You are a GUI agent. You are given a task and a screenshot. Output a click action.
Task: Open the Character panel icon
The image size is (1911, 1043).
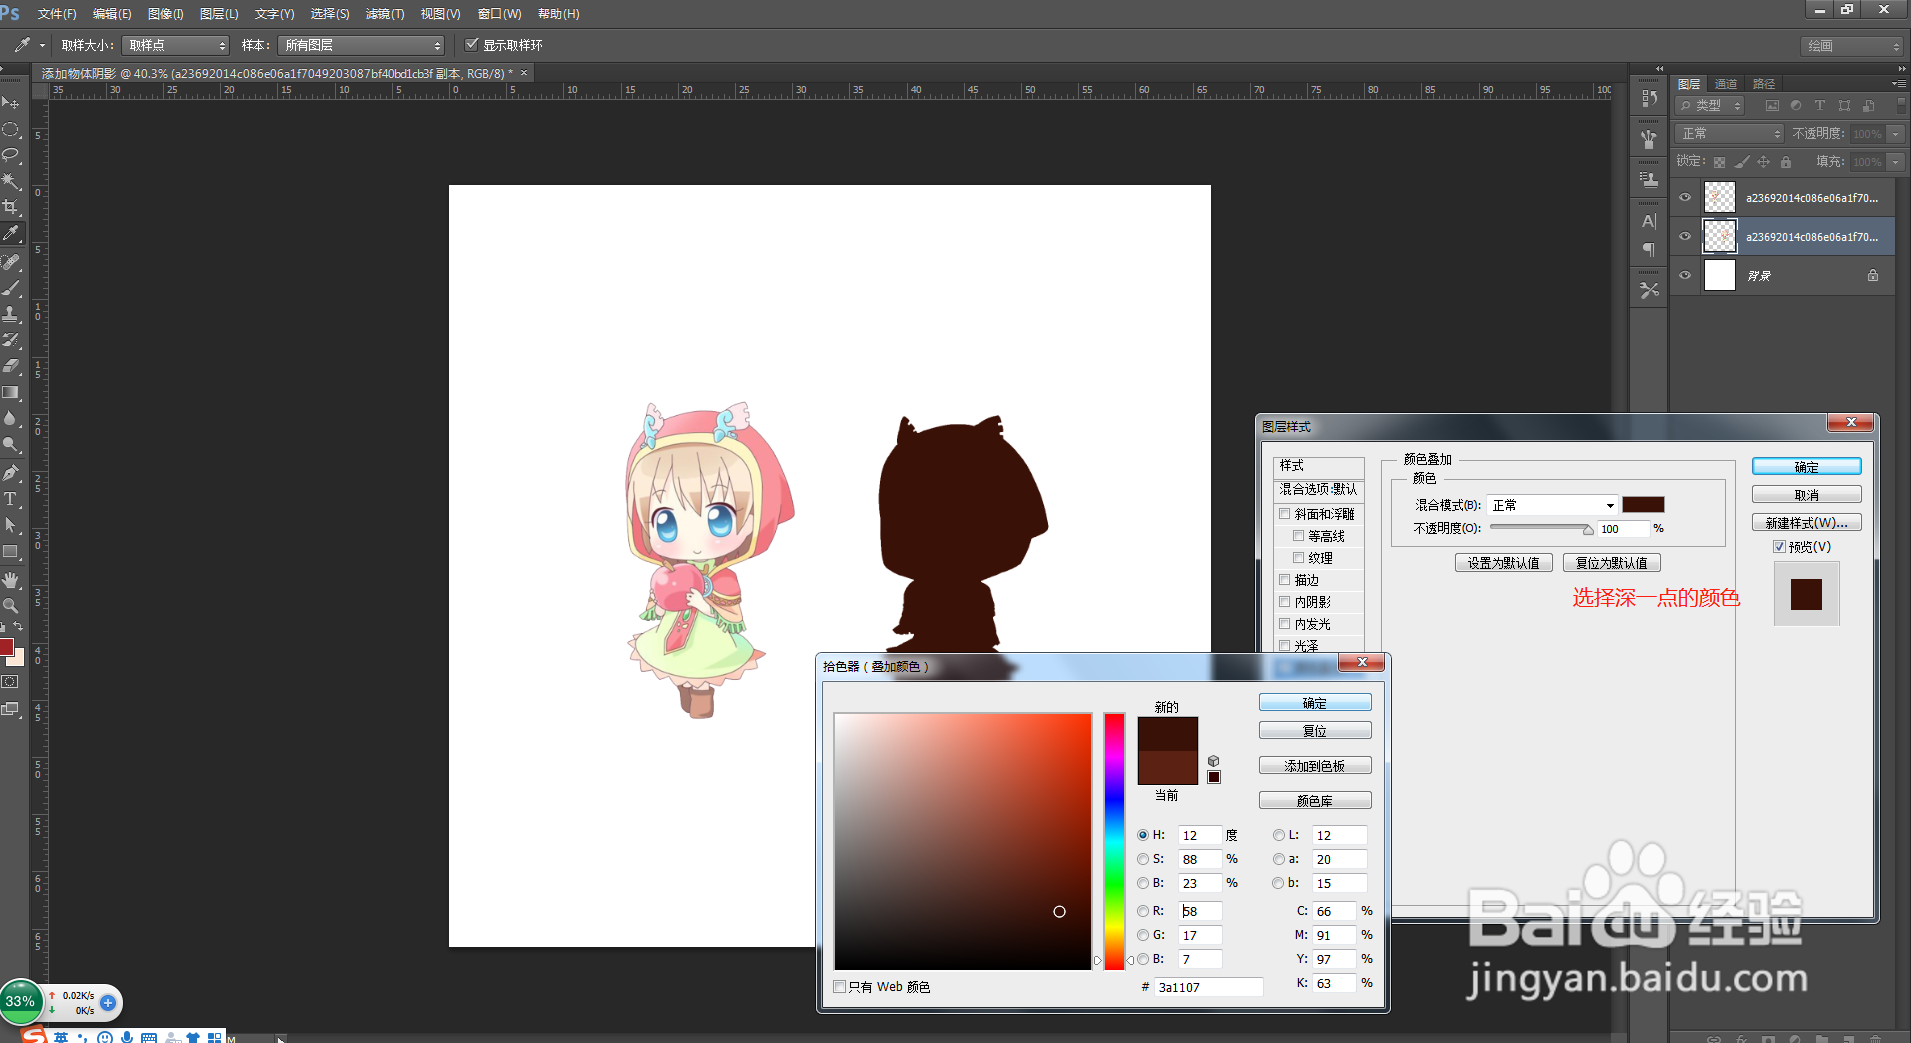tap(1649, 221)
